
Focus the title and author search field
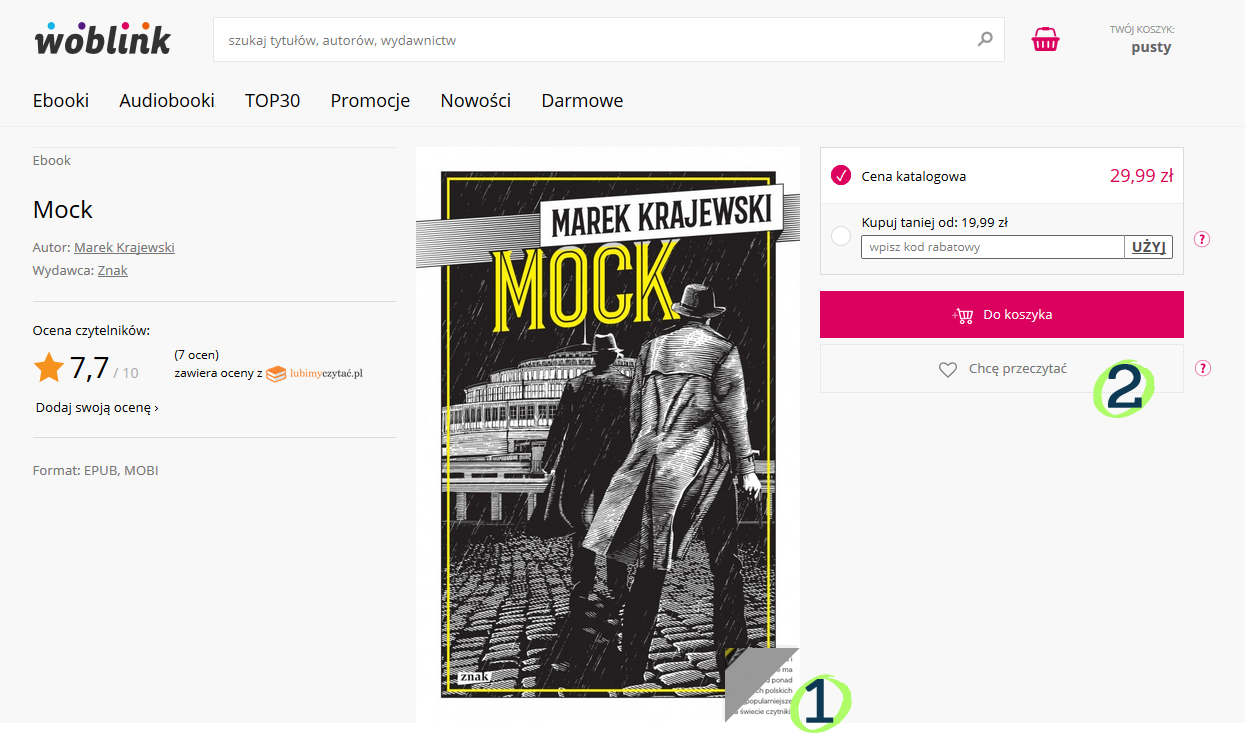coord(609,40)
